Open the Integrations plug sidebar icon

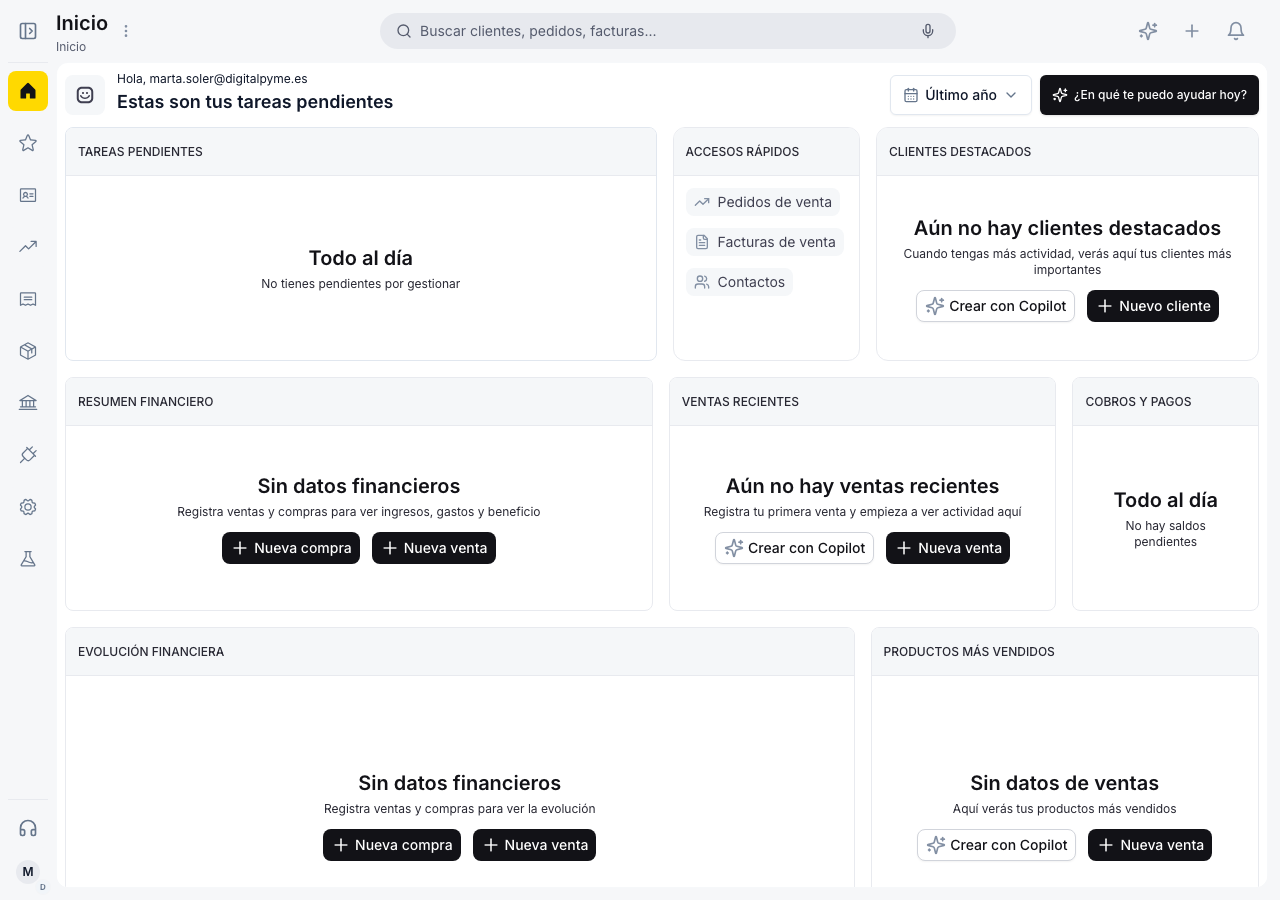pos(28,455)
